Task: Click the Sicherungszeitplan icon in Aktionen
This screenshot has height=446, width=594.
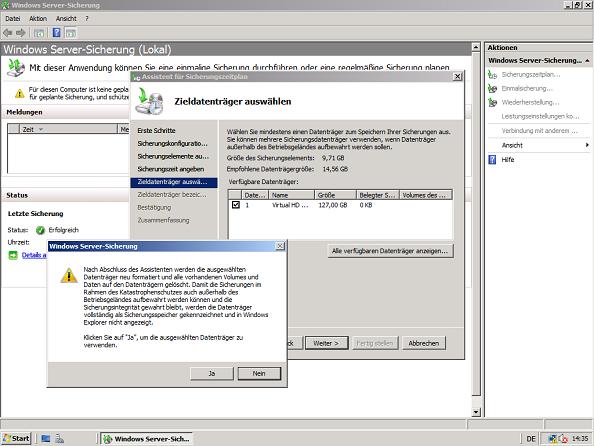Action: point(492,75)
